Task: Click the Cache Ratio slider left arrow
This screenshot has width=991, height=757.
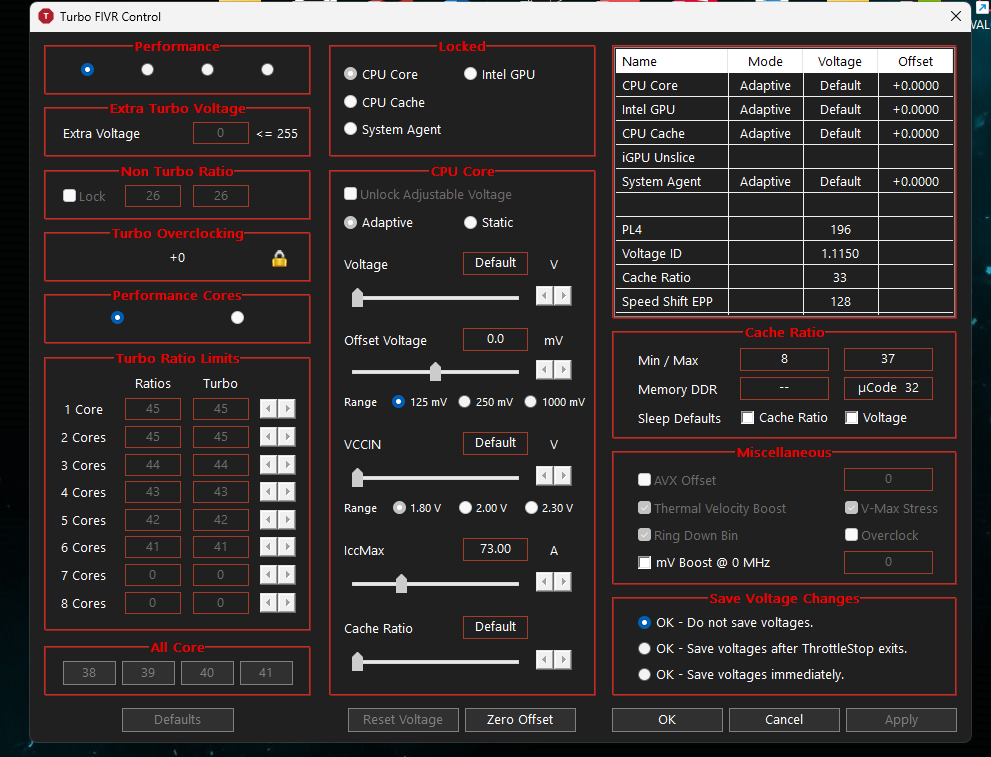Action: coord(544,660)
